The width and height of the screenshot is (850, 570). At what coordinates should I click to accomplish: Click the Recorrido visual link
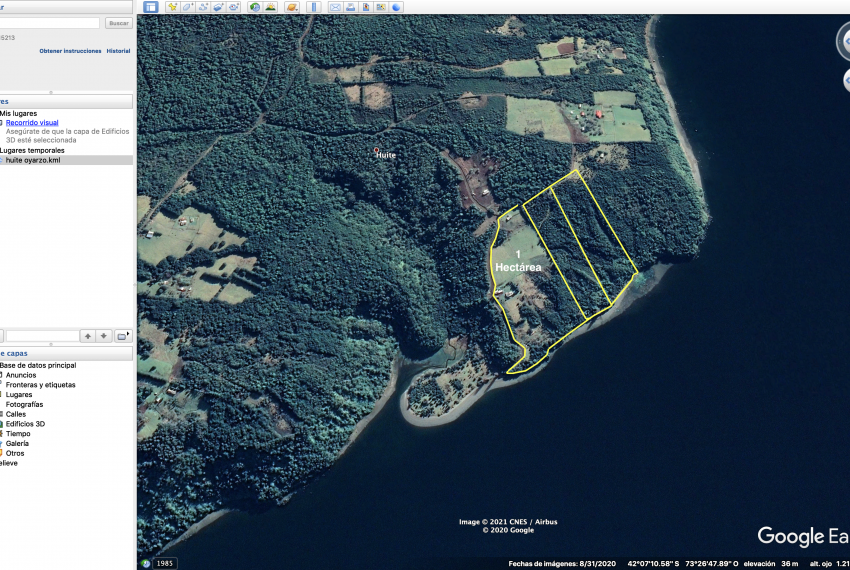tap(32, 123)
